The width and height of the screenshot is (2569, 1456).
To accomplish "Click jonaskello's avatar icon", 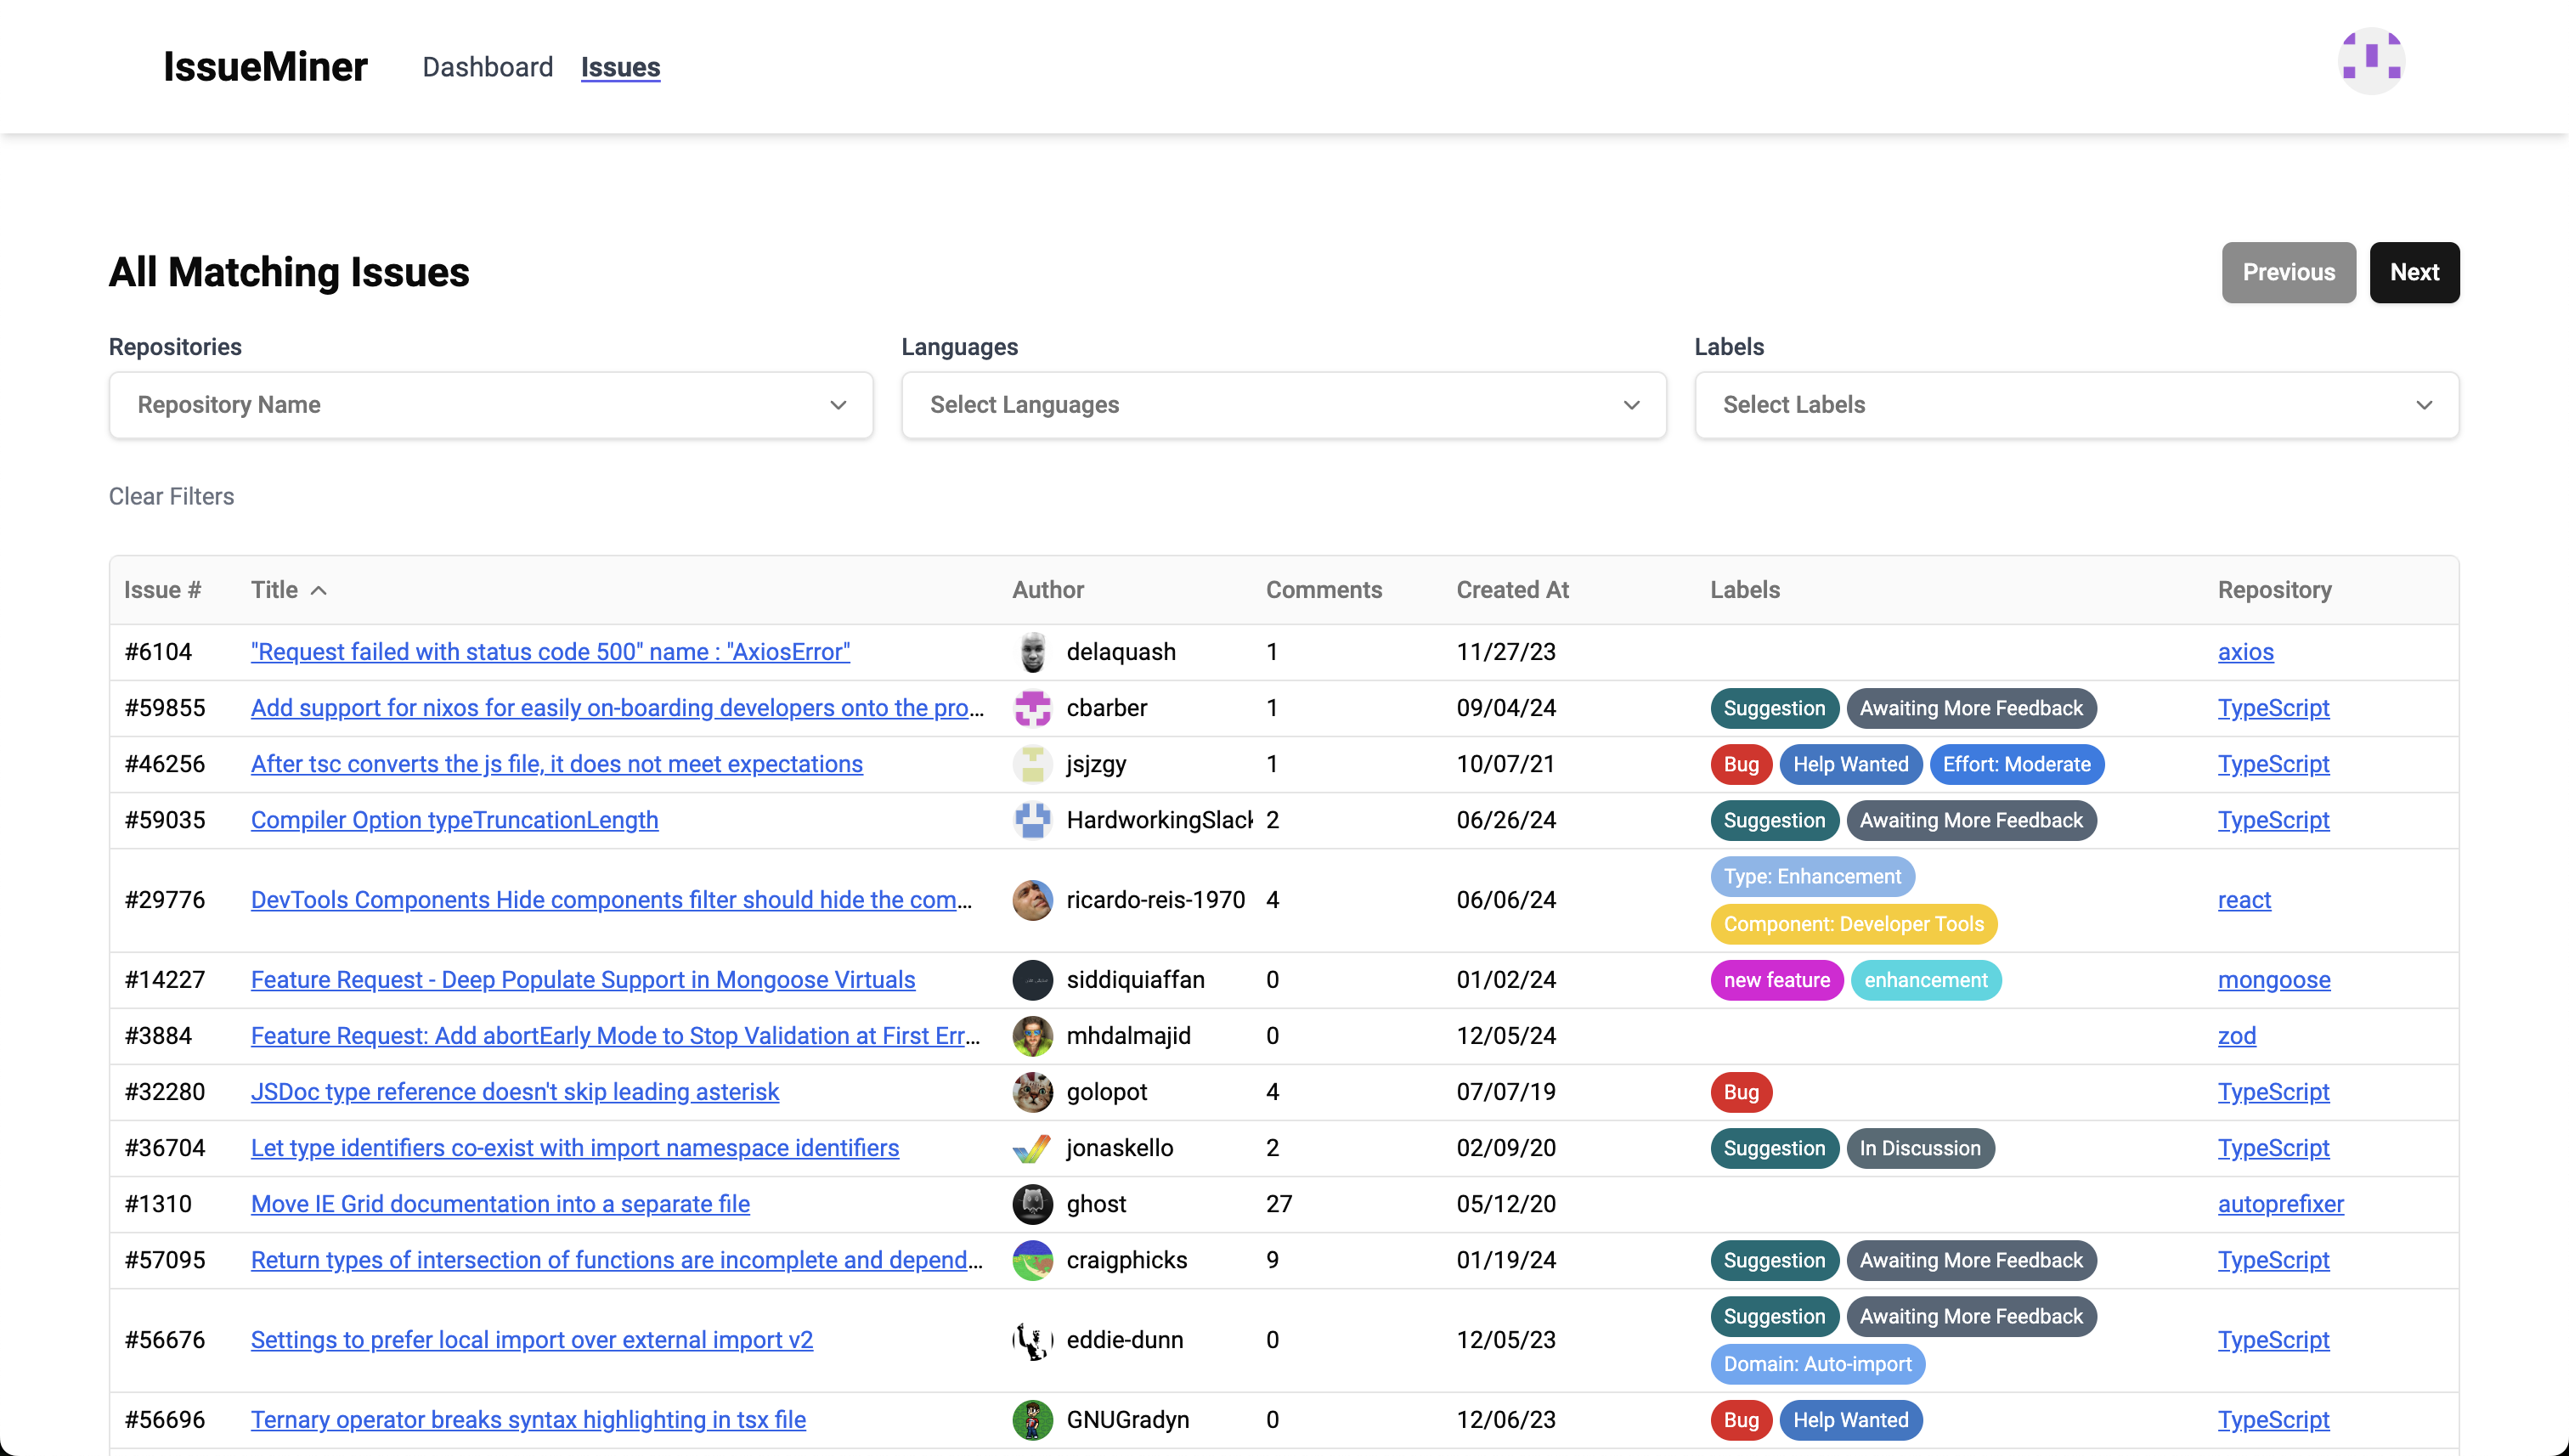I will pos(1032,1148).
